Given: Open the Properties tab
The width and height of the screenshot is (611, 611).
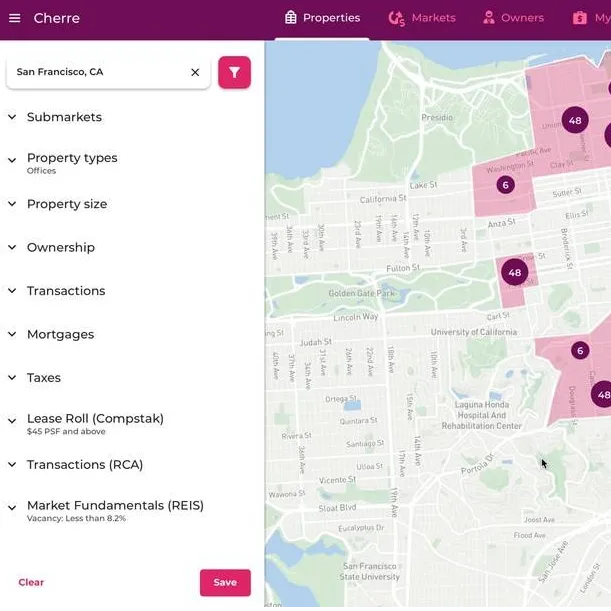Looking at the screenshot, I should coord(322,18).
